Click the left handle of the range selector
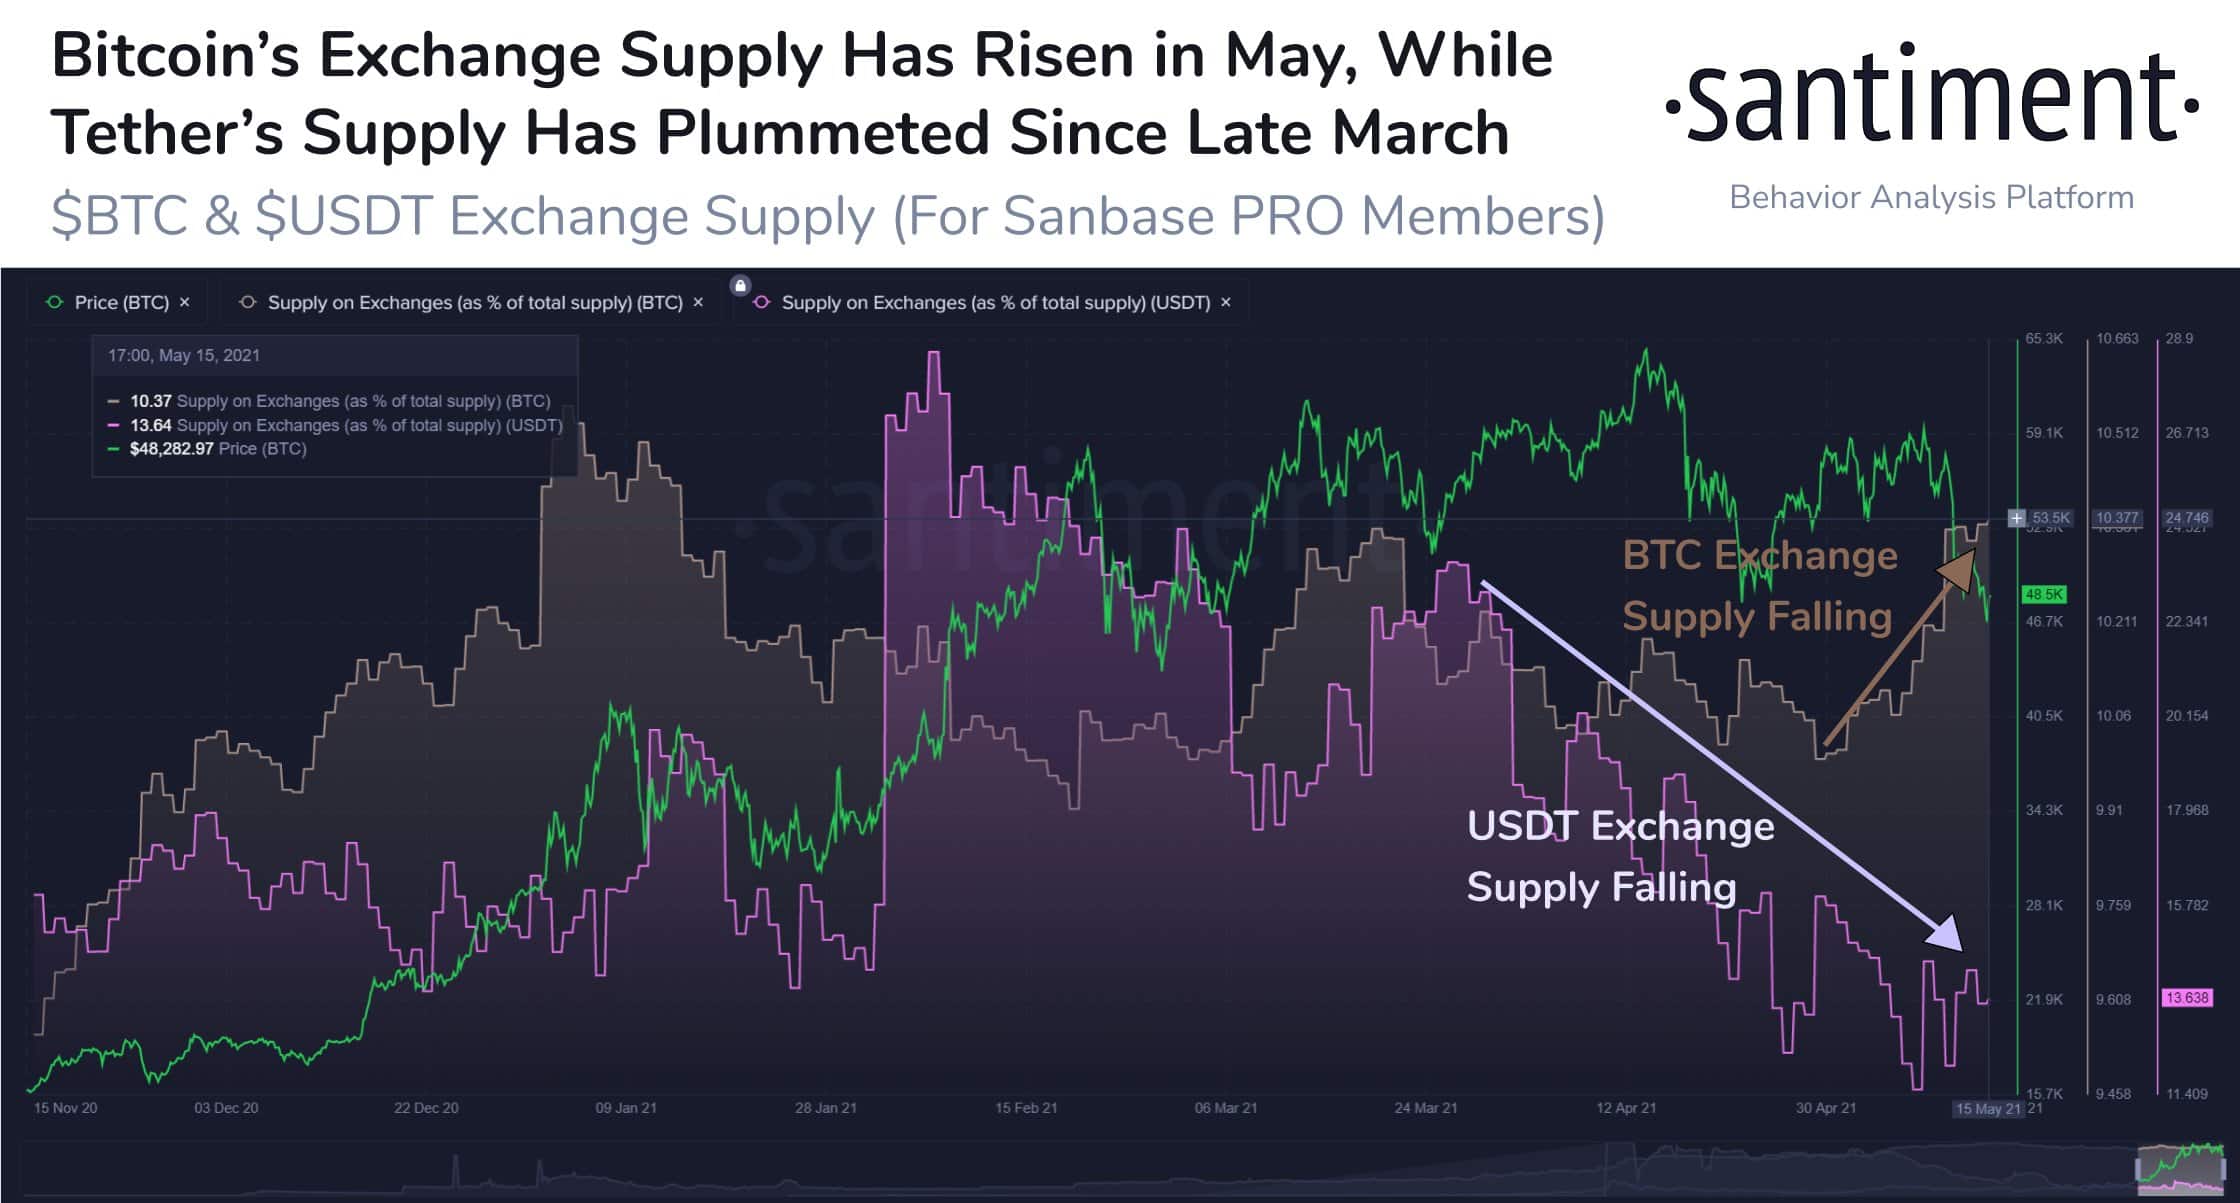 coord(2139,1171)
